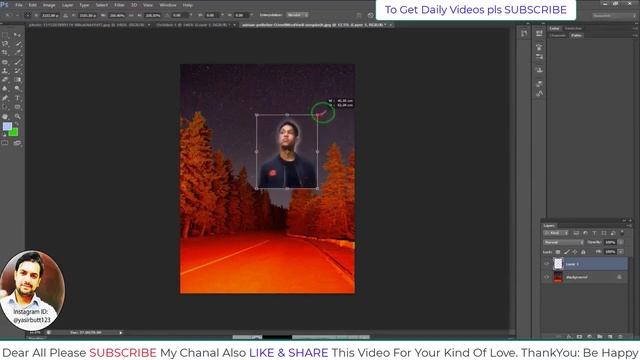Open the Color panel tab
Screen dimensions: 640x360
[x=554, y=28]
